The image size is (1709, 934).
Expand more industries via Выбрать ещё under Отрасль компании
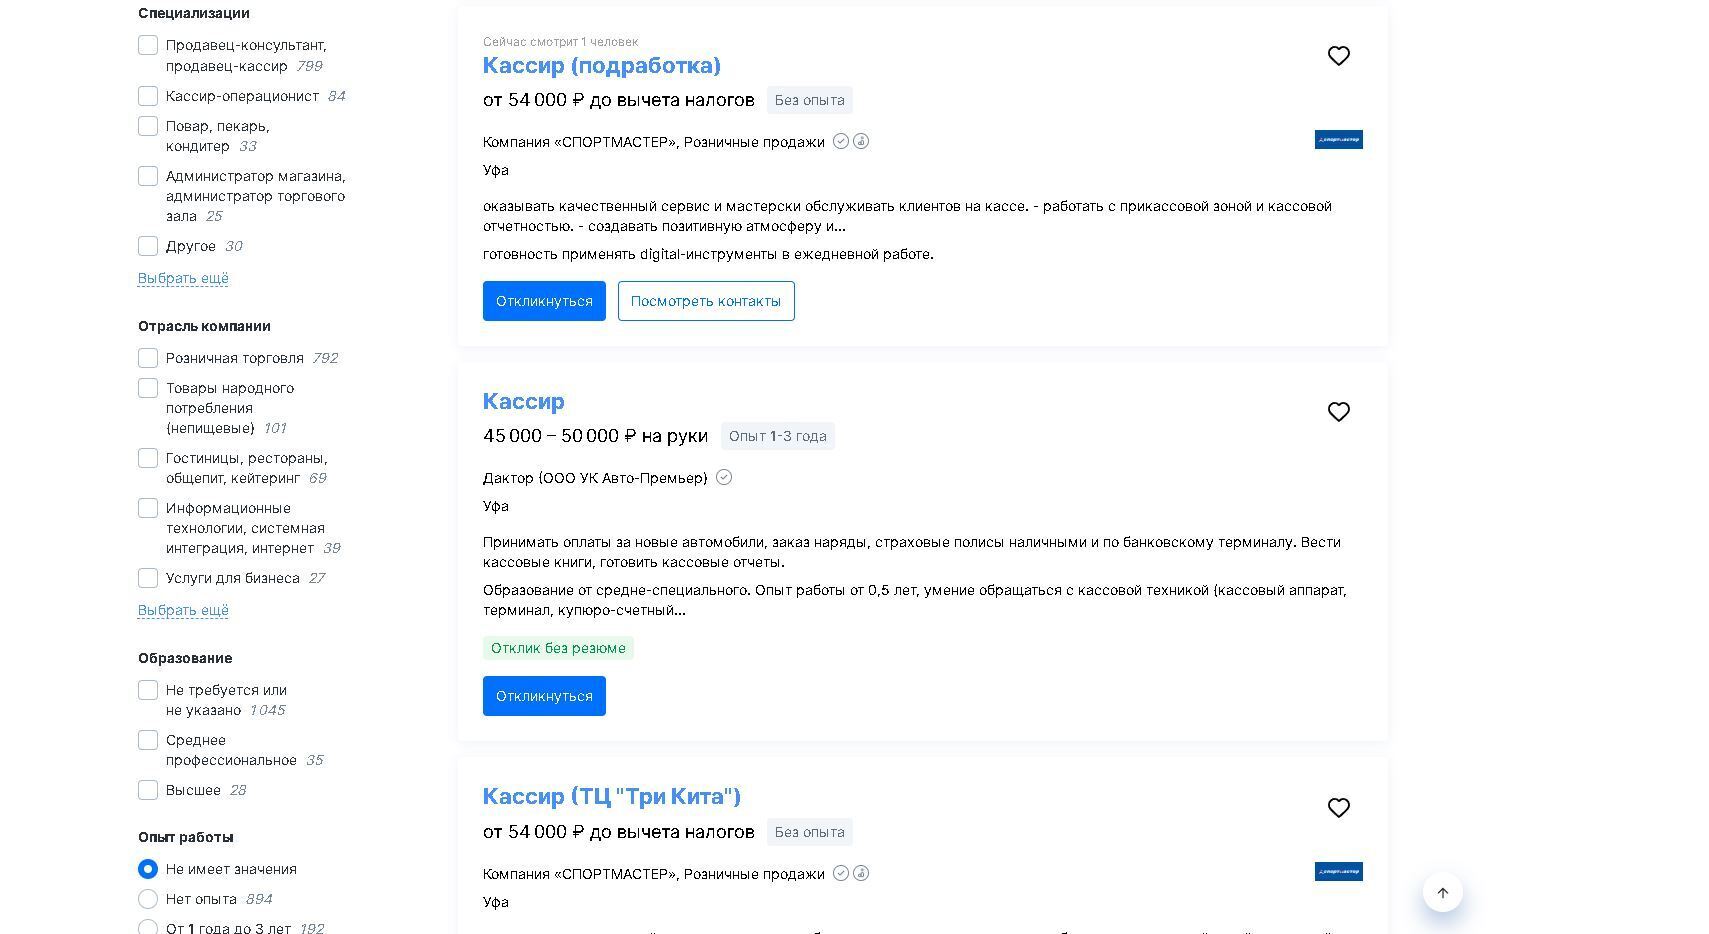[x=183, y=610]
